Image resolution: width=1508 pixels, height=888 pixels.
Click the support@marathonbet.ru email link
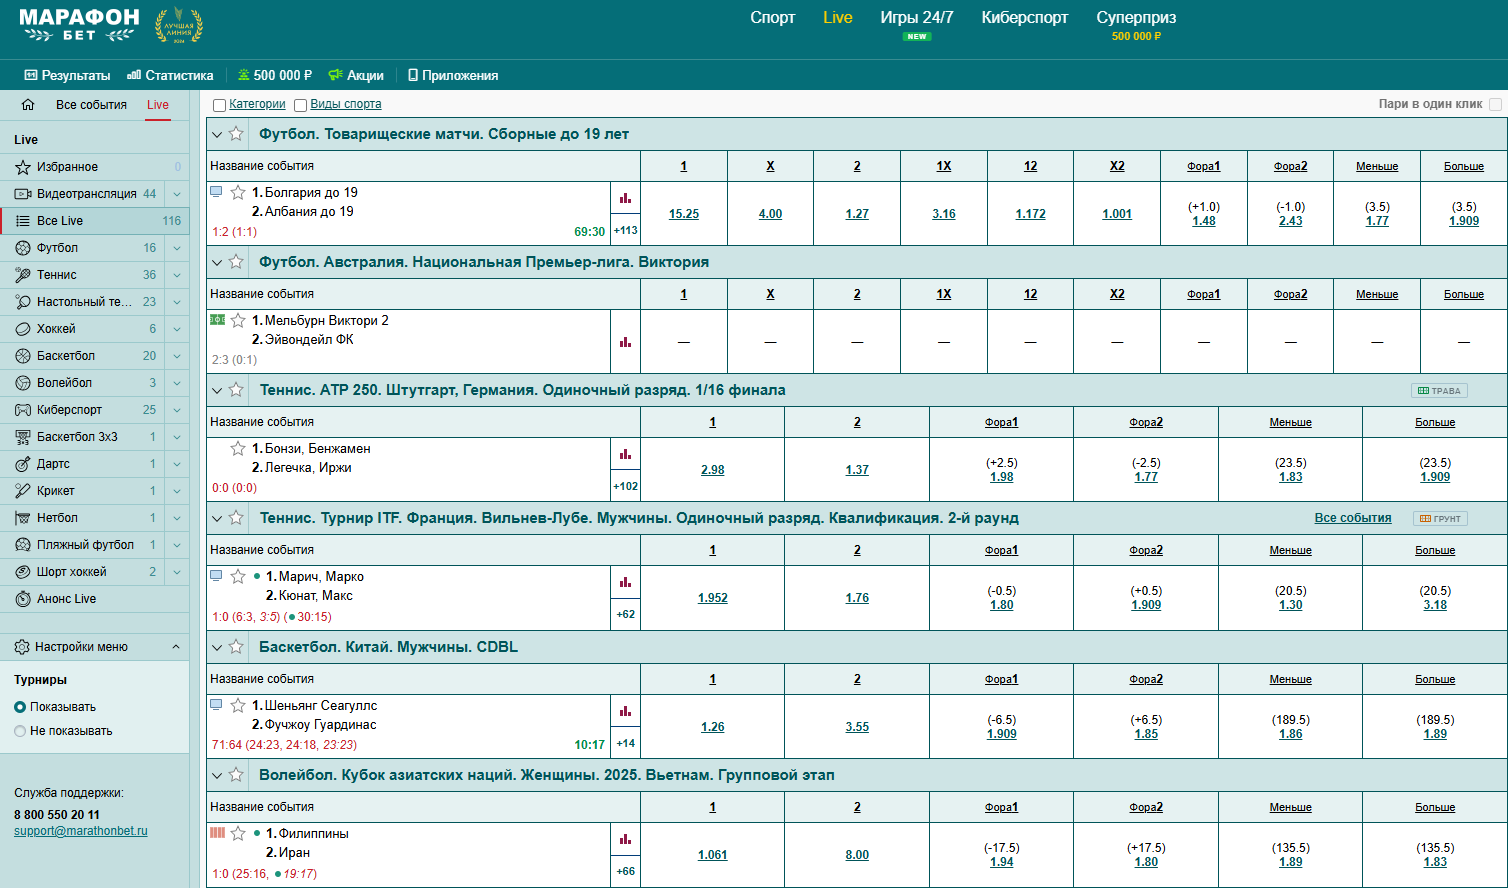point(81,831)
